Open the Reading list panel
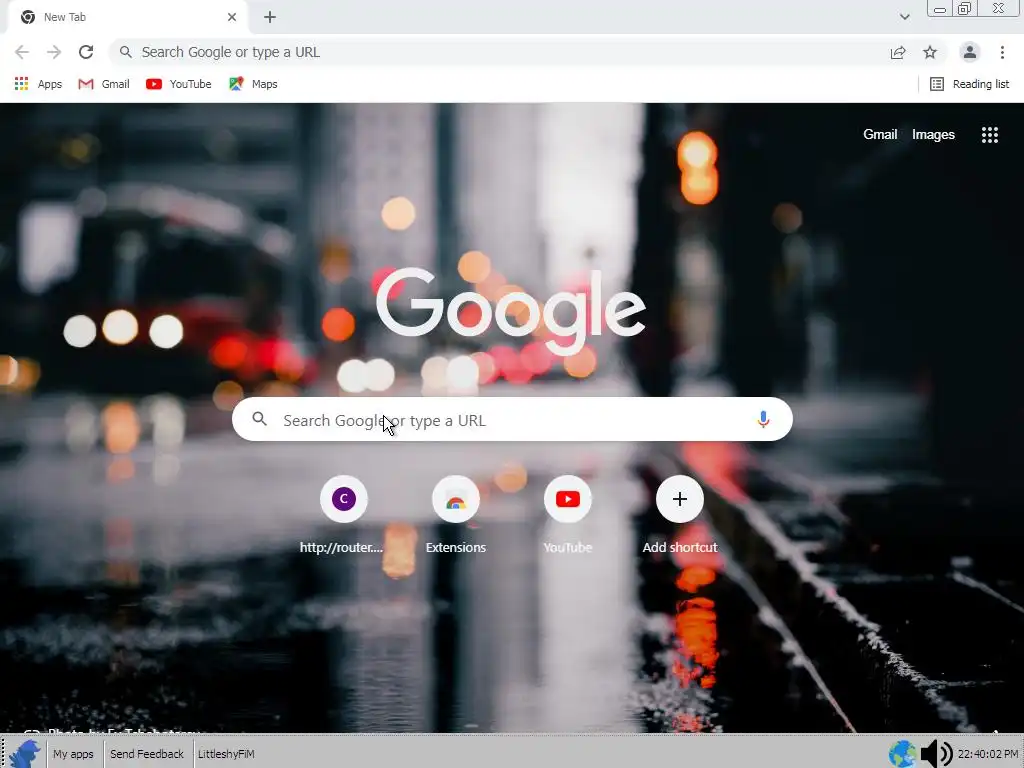This screenshot has height=768, width=1024. [x=969, y=84]
